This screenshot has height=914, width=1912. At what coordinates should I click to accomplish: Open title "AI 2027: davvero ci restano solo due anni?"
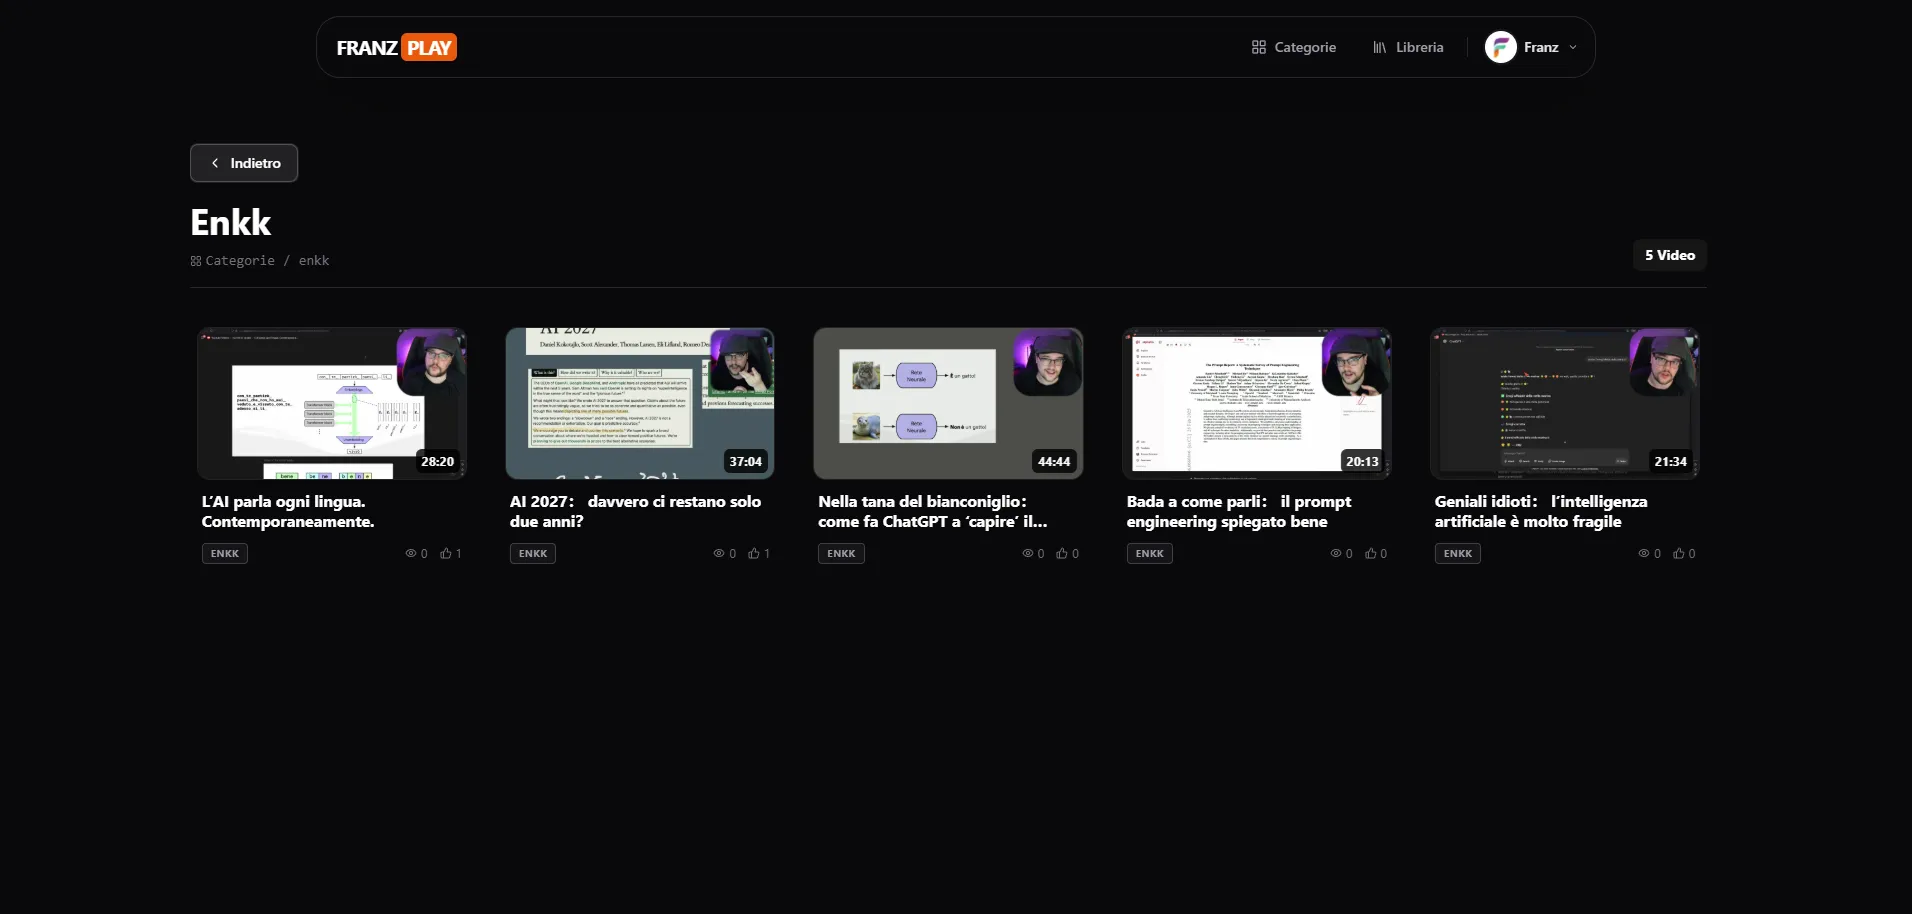[635, 512]
